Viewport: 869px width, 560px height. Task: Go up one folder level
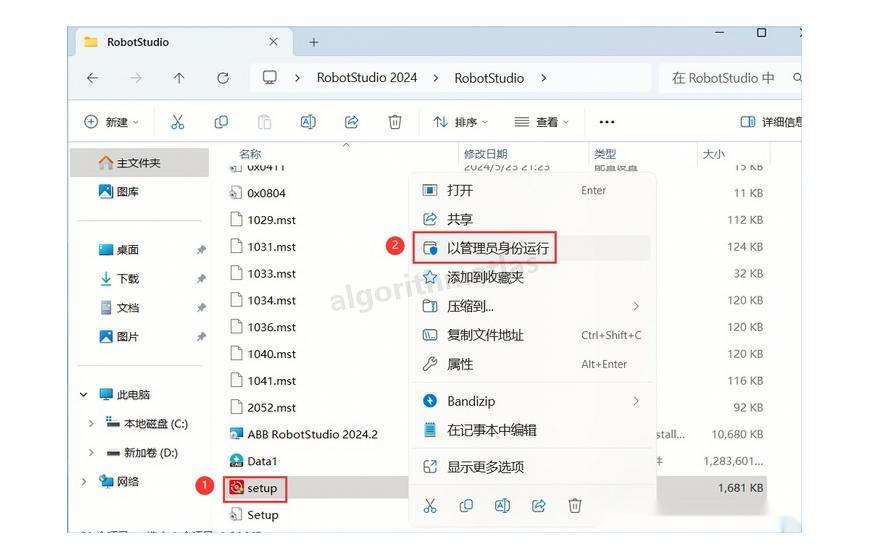[179, 78]
